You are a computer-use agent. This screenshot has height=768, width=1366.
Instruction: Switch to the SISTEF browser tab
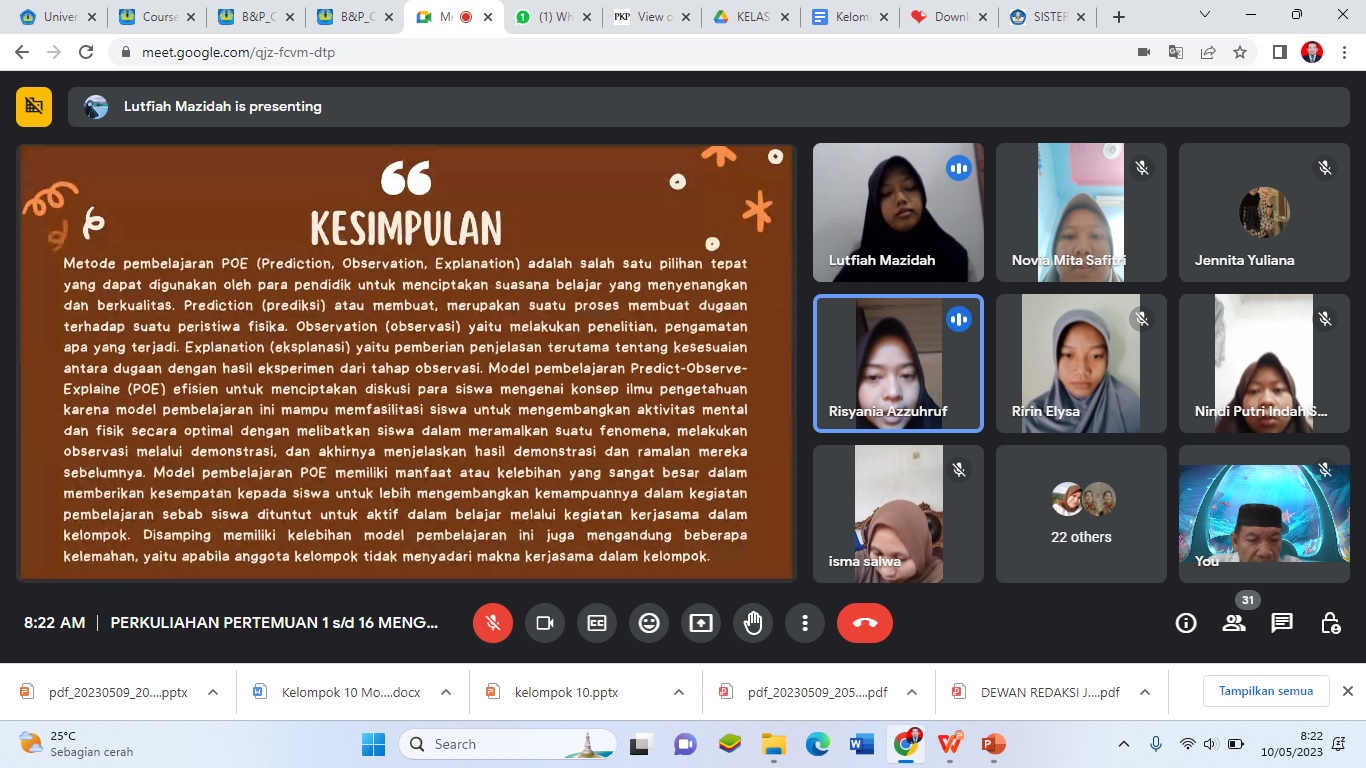[x=1044, y=17]
